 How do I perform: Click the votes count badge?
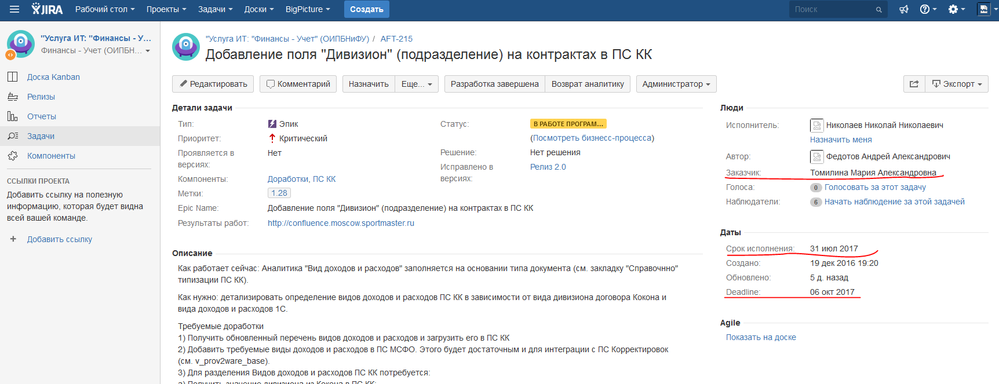816,188
